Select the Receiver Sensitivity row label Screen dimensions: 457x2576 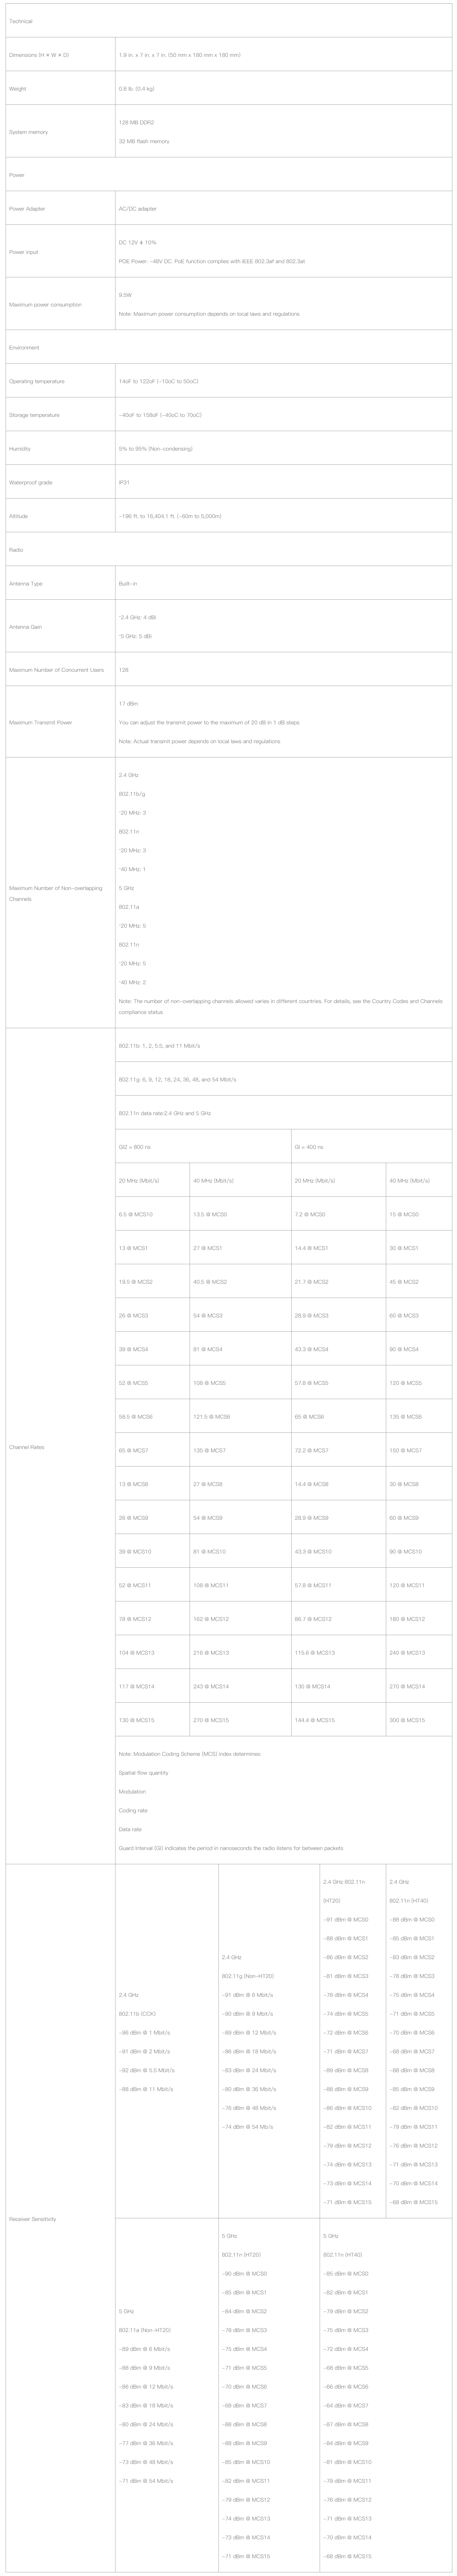33,2219
